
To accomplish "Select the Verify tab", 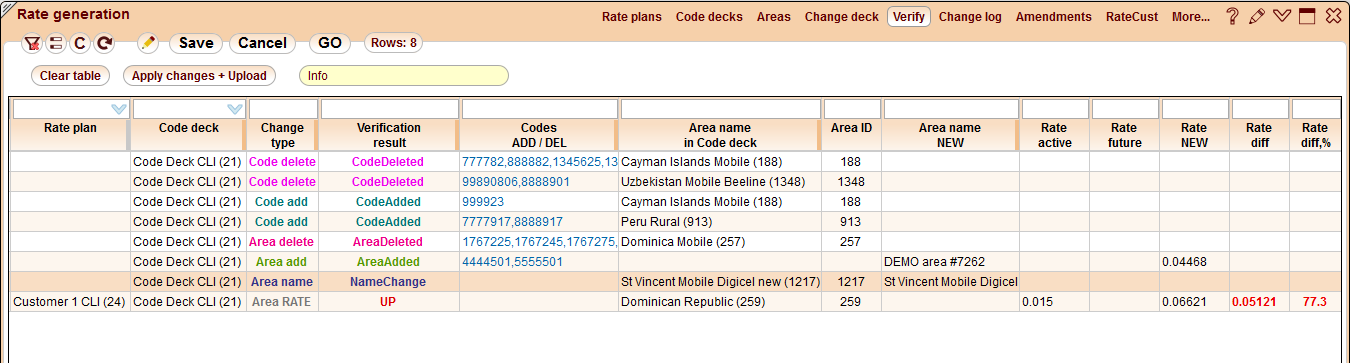I will pyautogui.click(x=909, y=17).
